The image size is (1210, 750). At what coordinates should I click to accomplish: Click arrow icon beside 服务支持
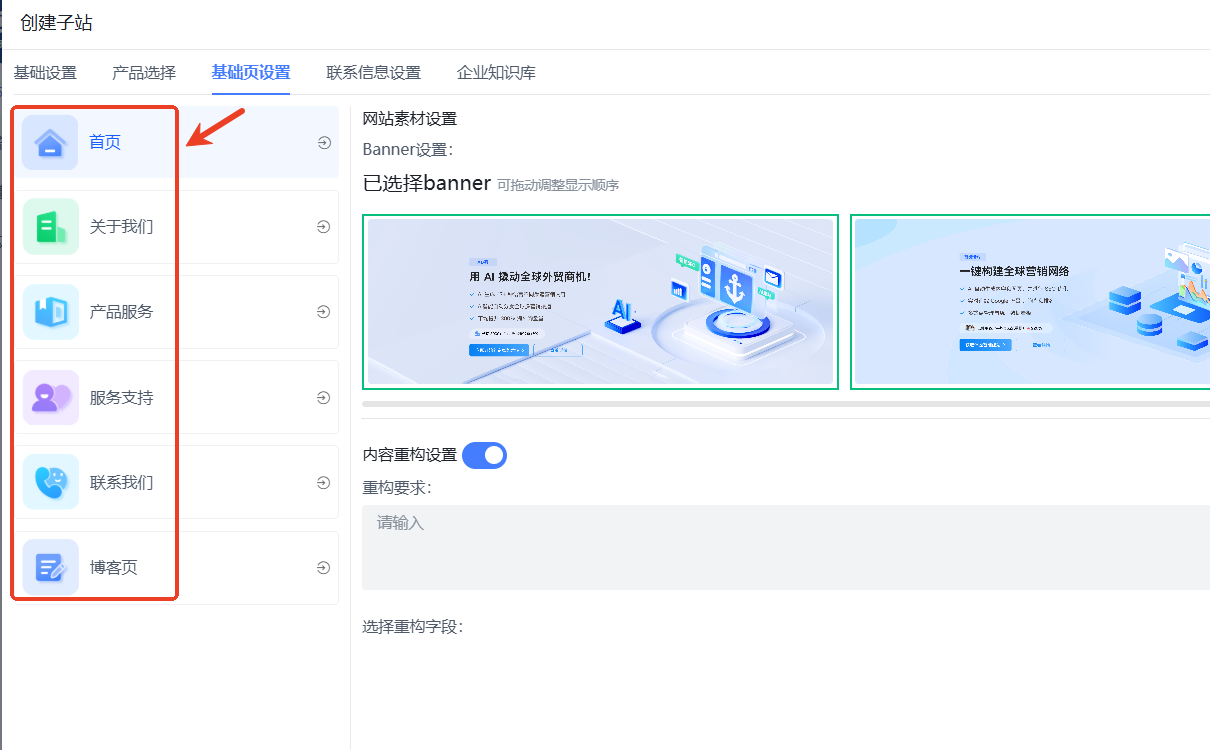click(x=324, y=398)
